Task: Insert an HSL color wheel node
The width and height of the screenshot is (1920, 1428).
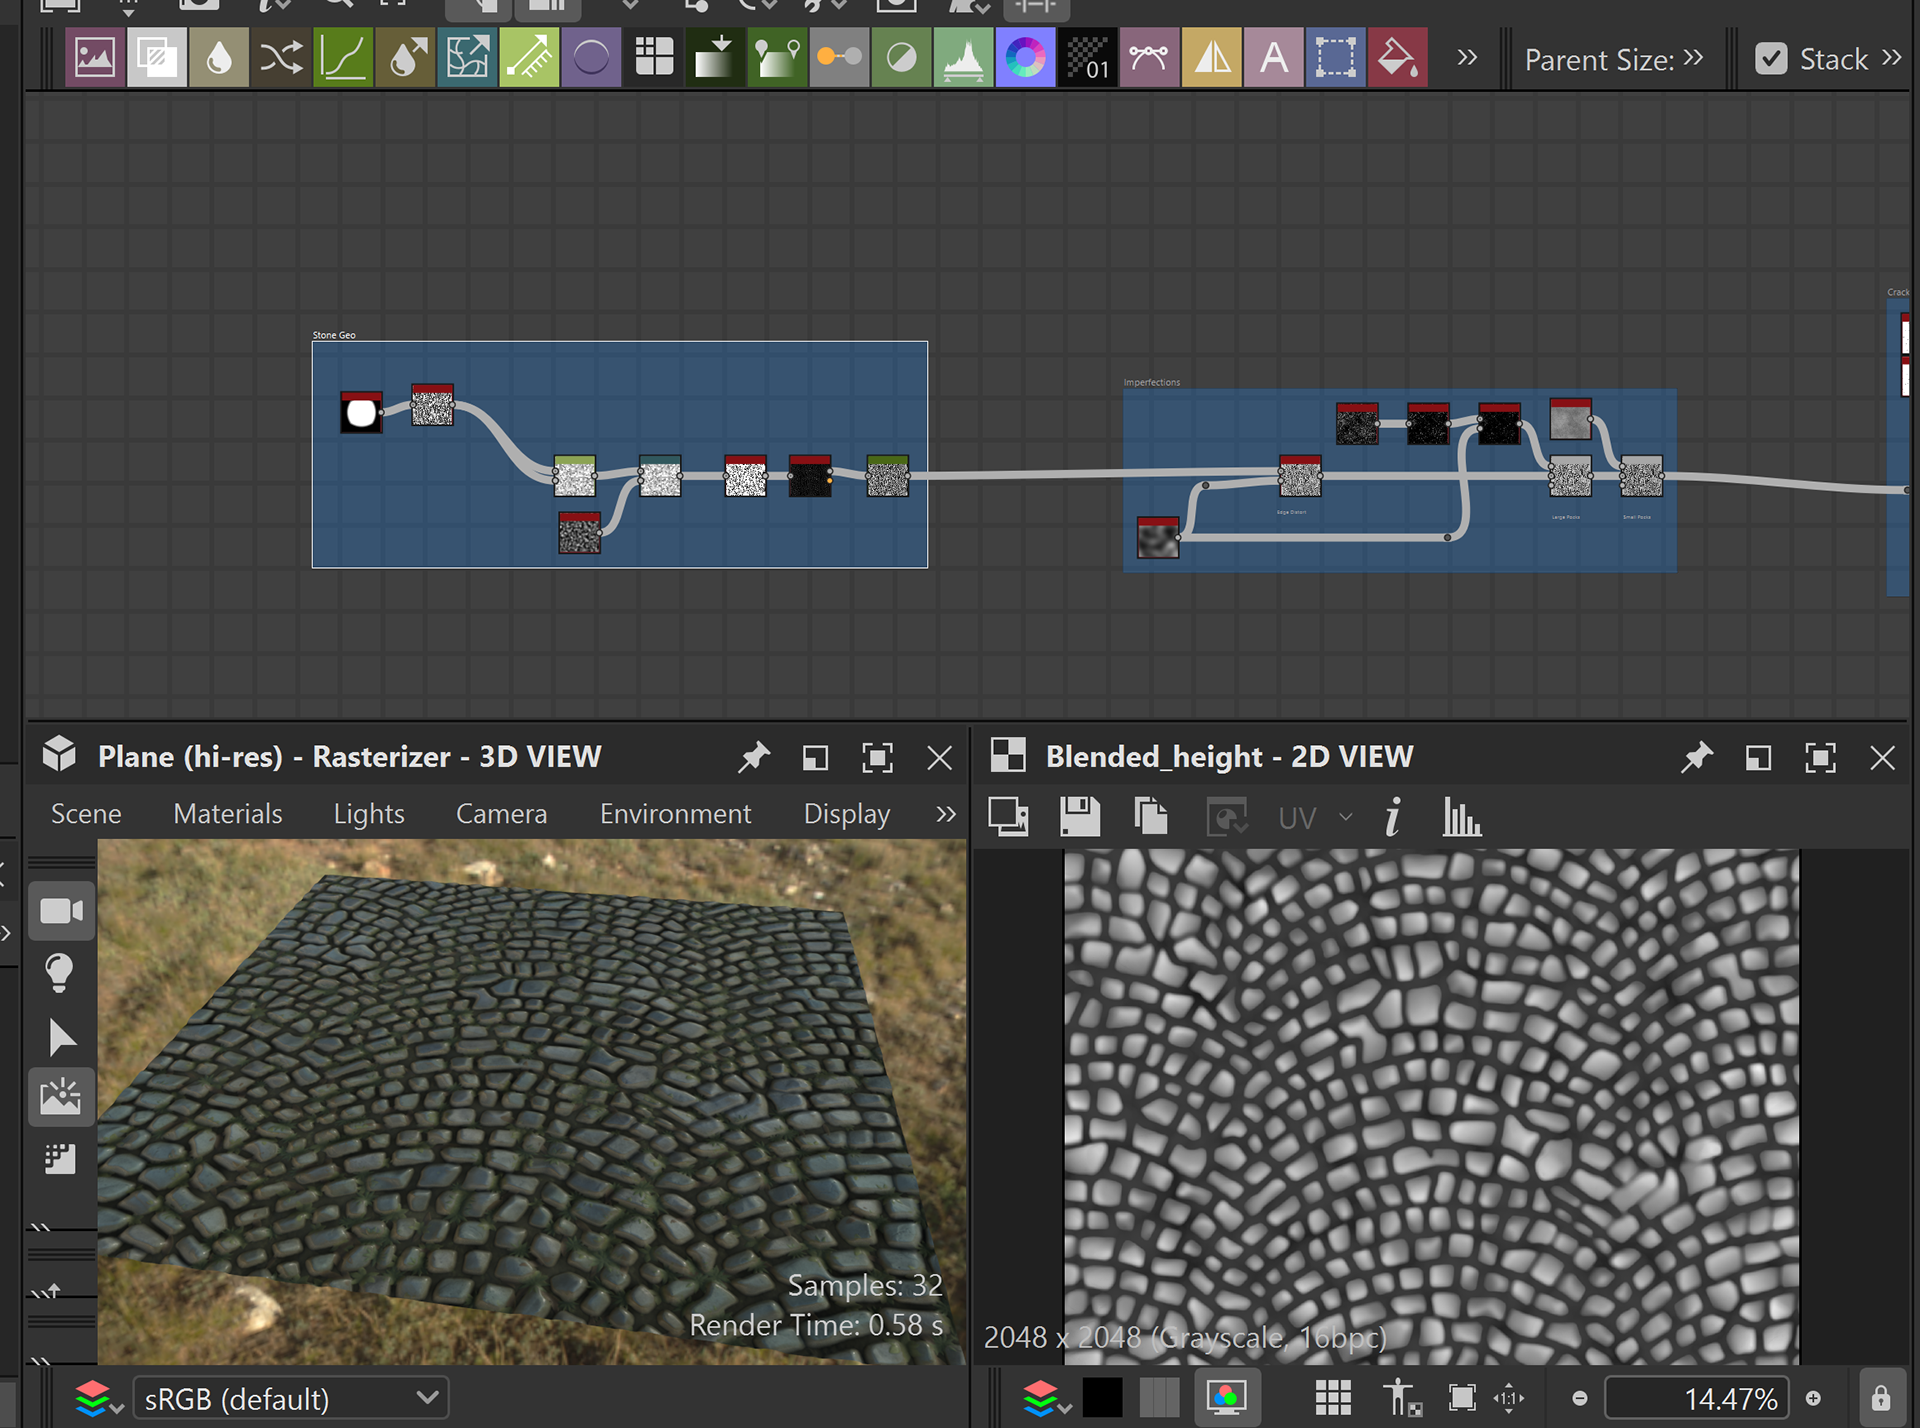Action: [x=1025, y=59]
